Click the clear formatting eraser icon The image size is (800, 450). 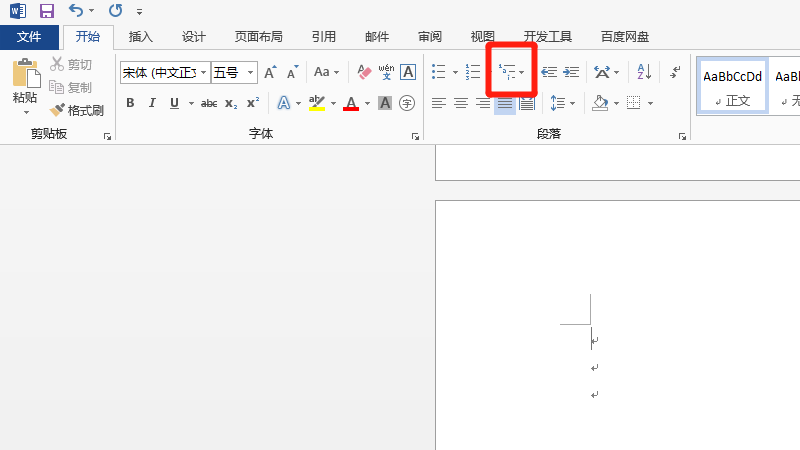364,72
